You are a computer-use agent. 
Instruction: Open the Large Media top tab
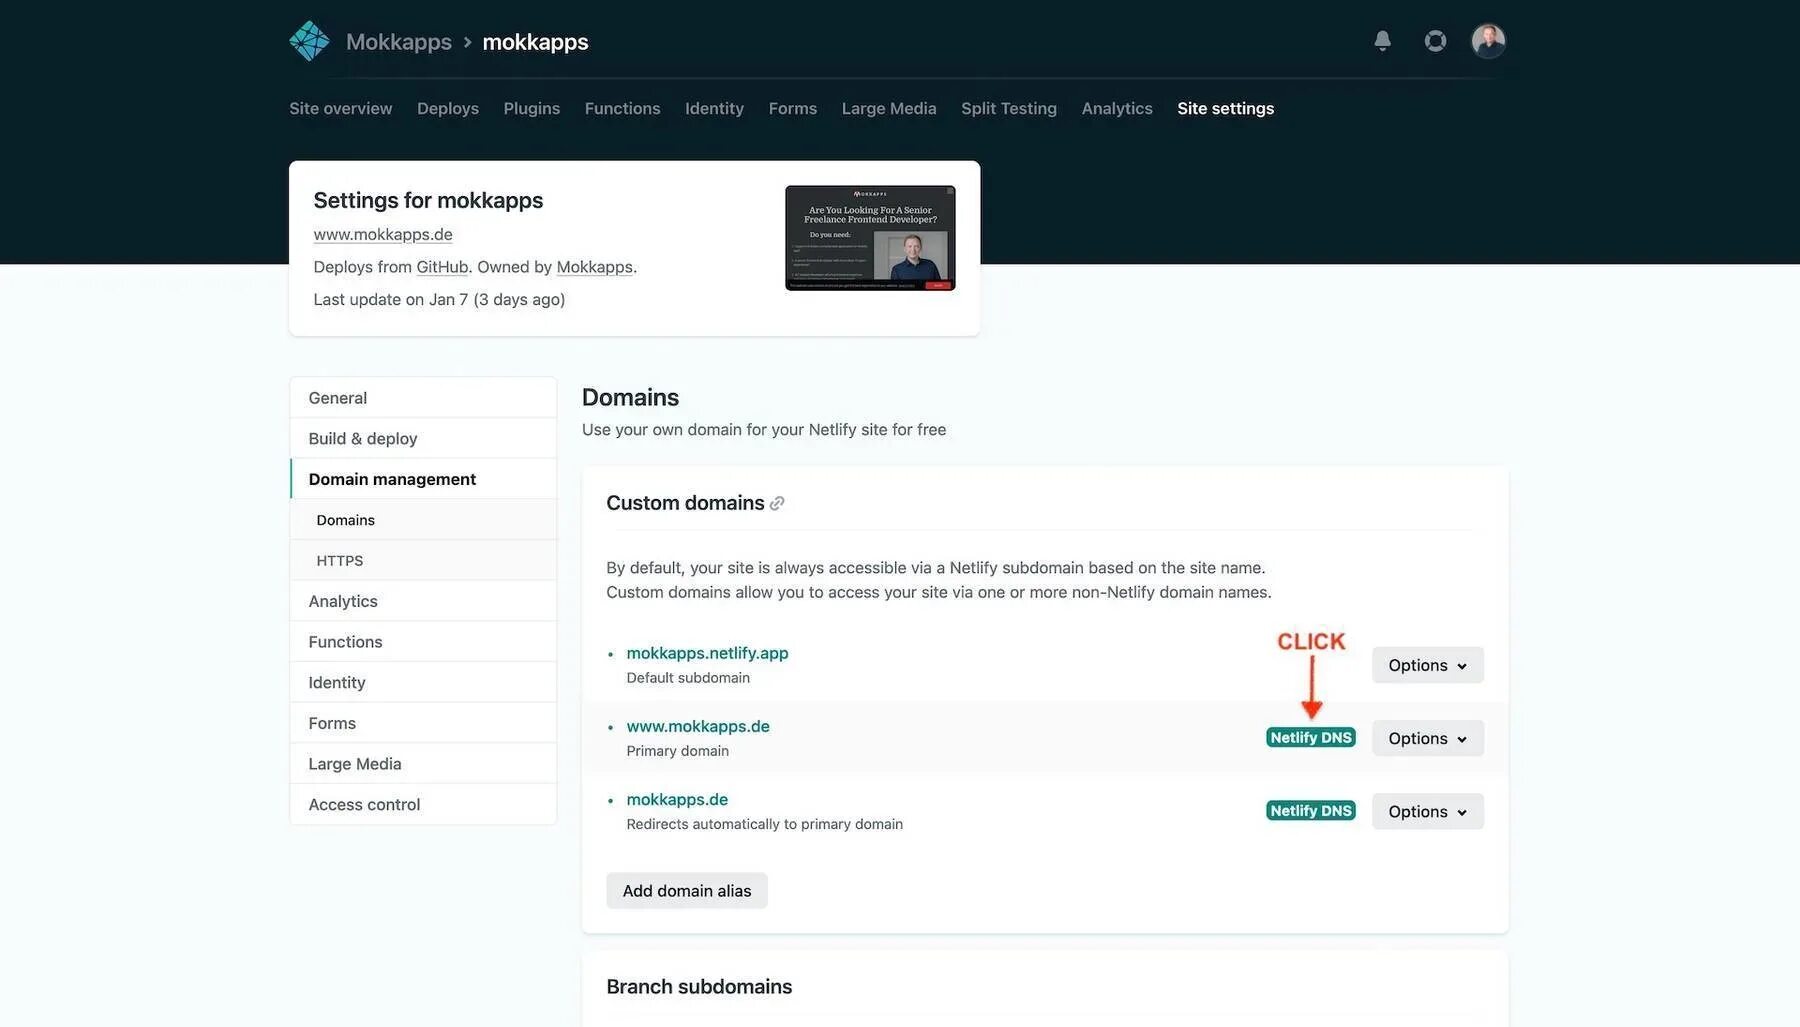coord(889,108)
